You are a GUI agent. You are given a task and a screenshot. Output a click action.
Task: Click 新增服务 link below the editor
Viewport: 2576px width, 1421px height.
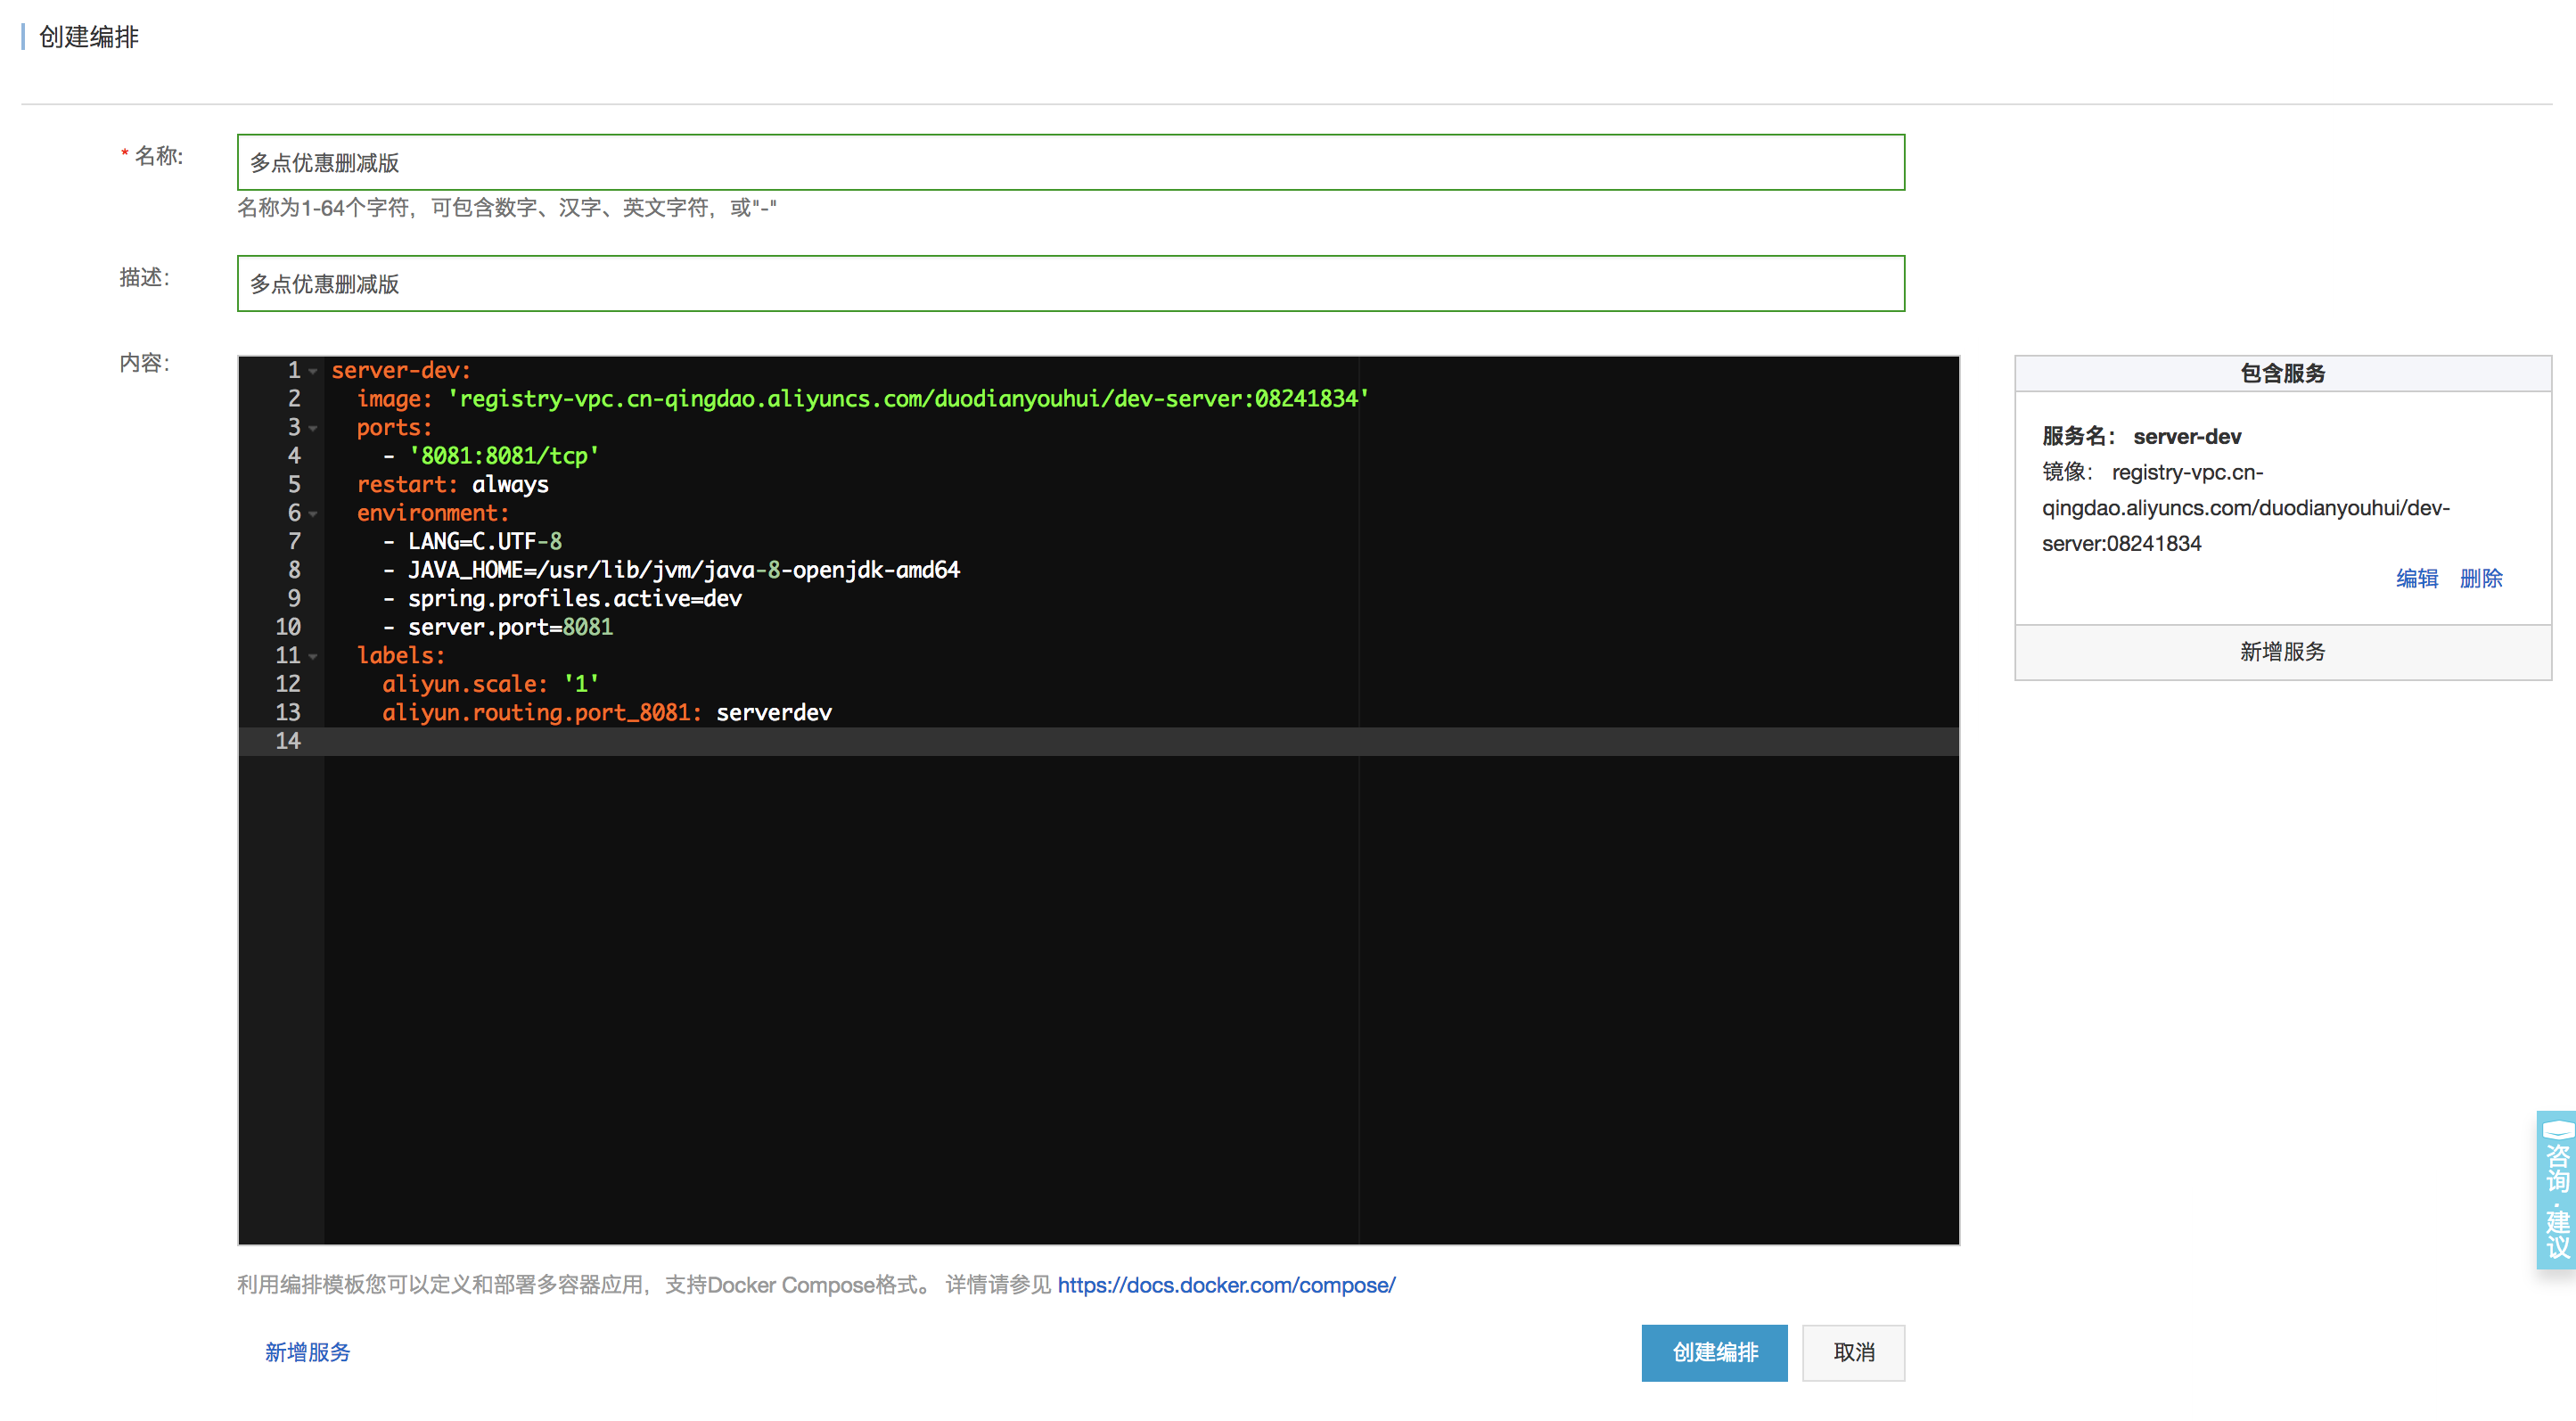(307, 1352)
